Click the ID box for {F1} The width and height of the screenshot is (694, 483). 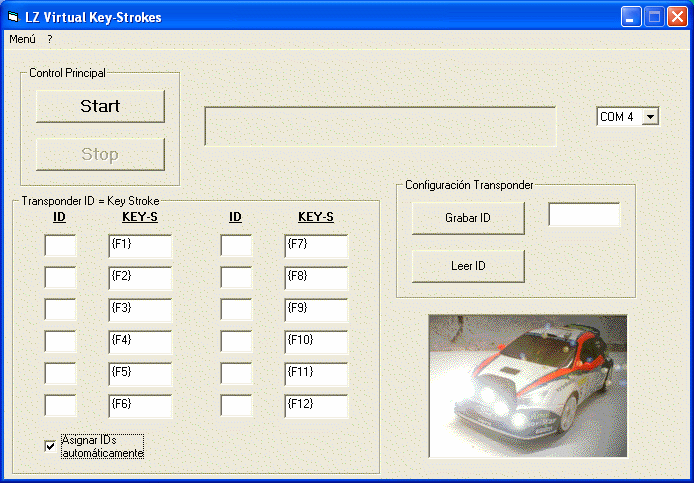pos(60,246)
